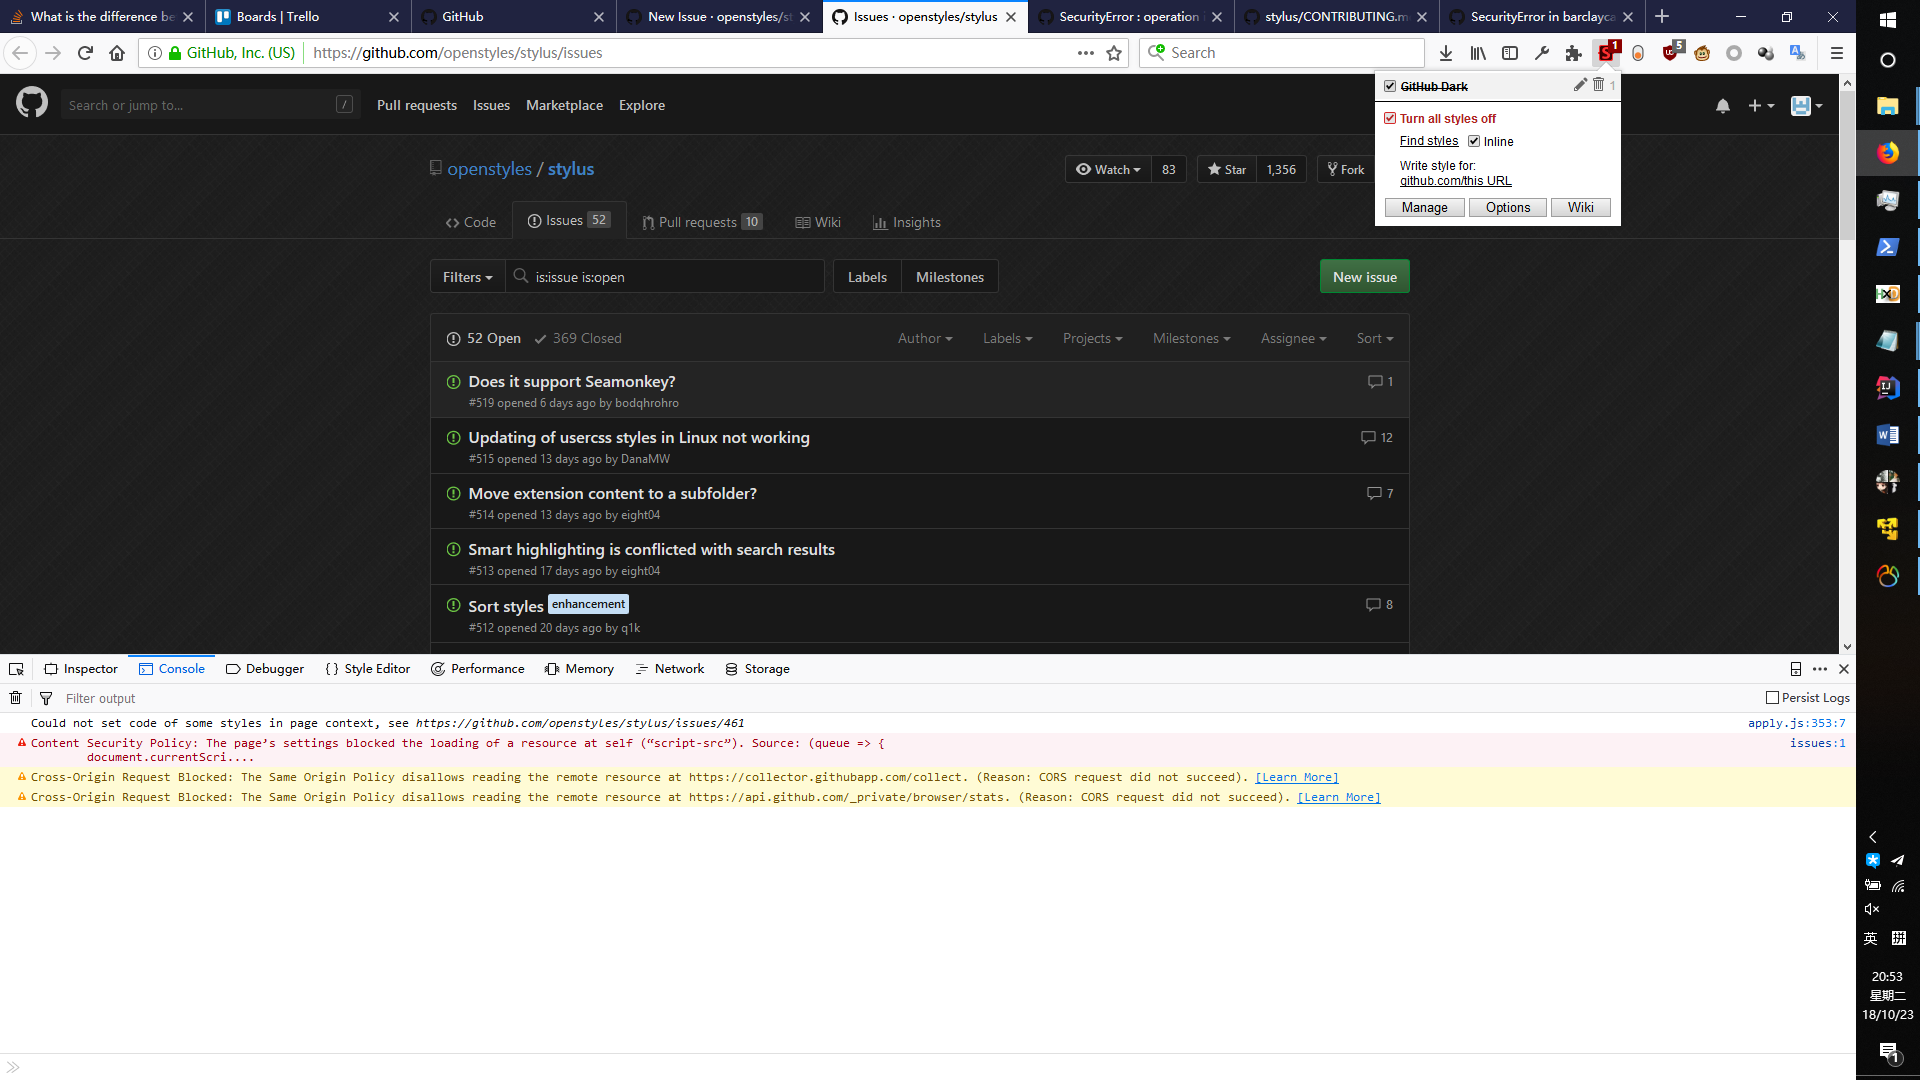Edit GitHub Dark style via pencil icon
The image size is (1920, 1080).
[x=1581, y=86]
